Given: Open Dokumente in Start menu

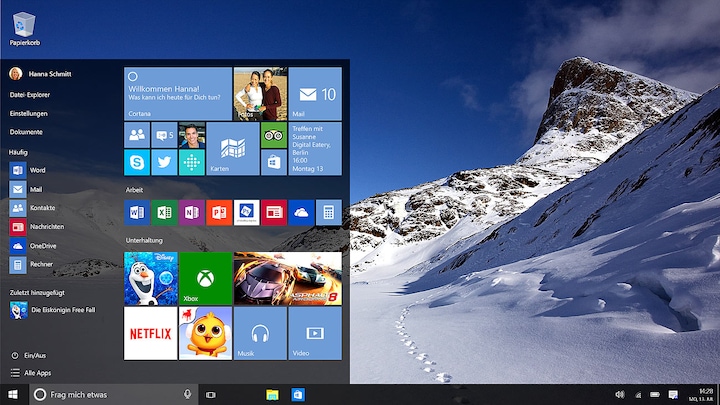Looking at the screenshot, I should tap(26, 132).
